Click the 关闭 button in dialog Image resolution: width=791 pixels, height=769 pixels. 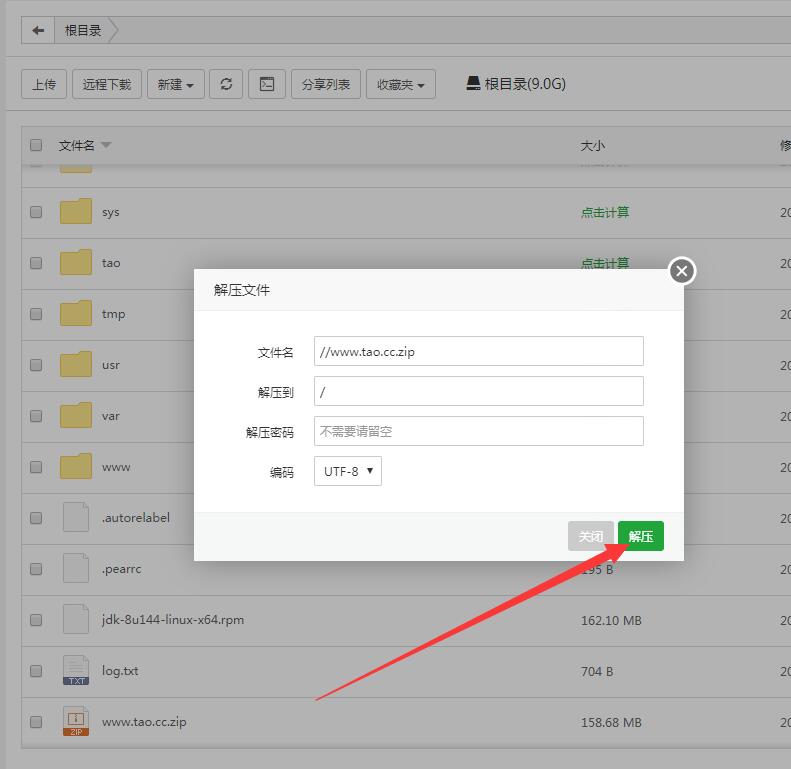[591, 536]
